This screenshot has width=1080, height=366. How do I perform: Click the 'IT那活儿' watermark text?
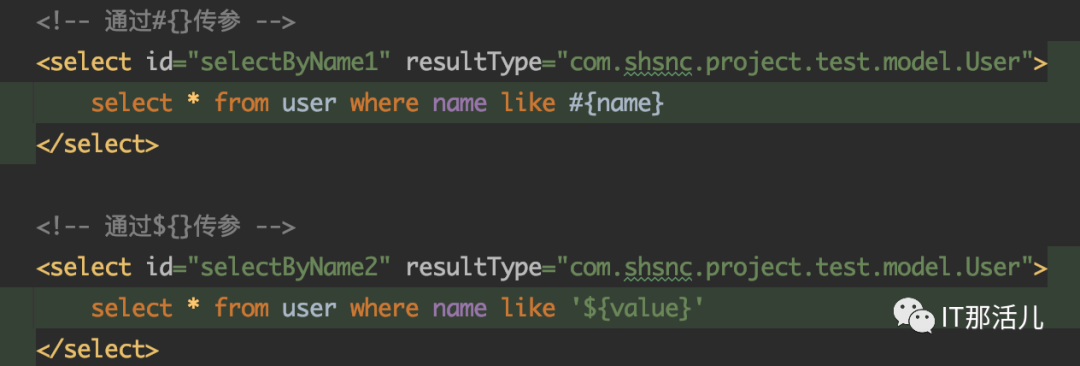(992, 318)
